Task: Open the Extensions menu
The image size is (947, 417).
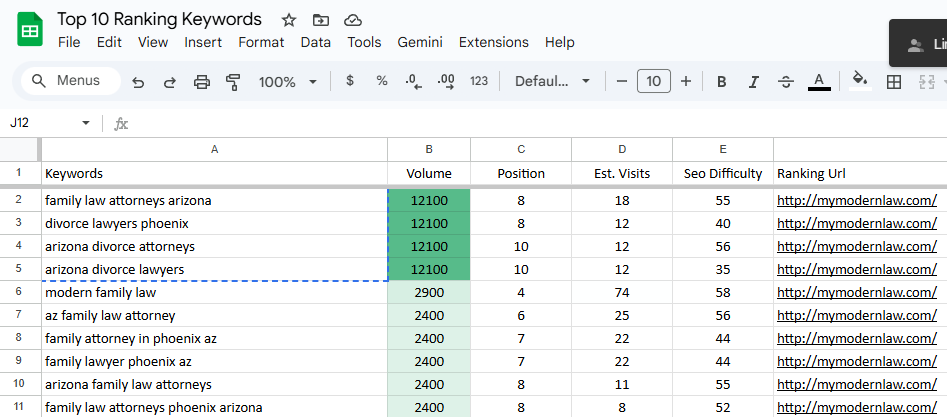Action: (x=493, y=42)
